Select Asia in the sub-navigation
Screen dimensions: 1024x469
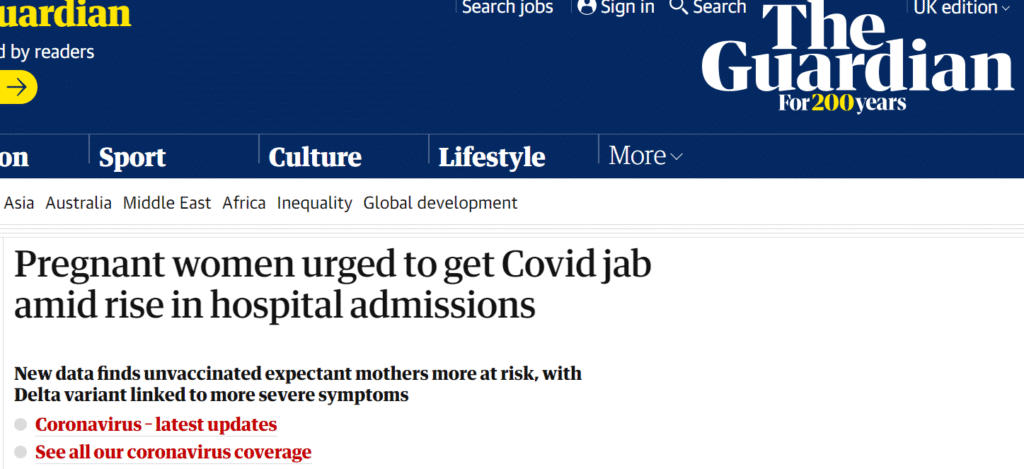pyautogui.click(x=19, y=203)
